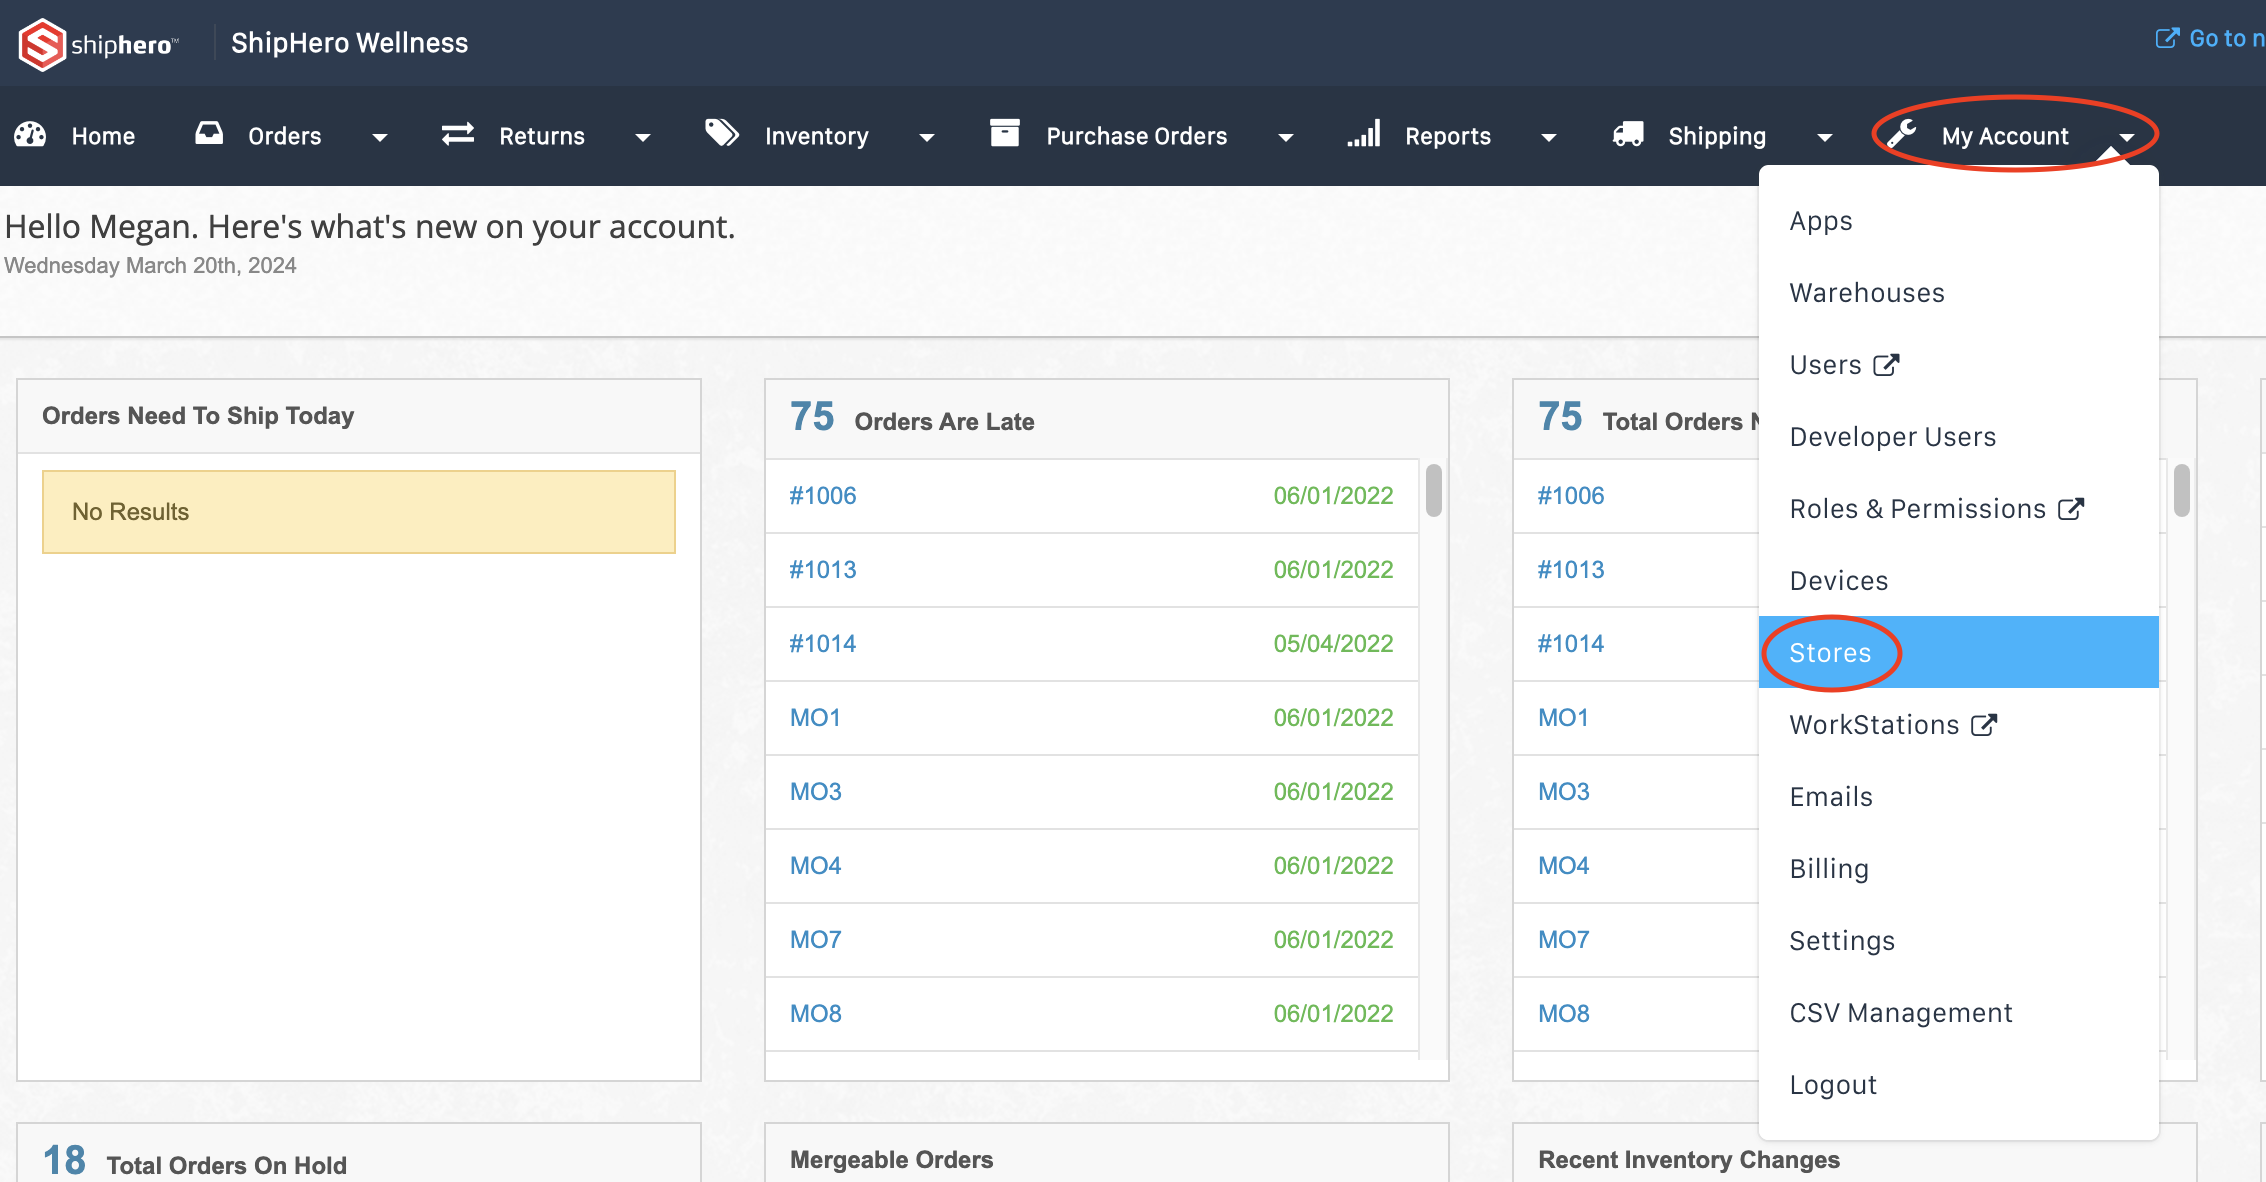The width and height of the screenshot is (2266, 1182).
Task: Select the Reports bar chart icon
Action: coord(1364,135)
